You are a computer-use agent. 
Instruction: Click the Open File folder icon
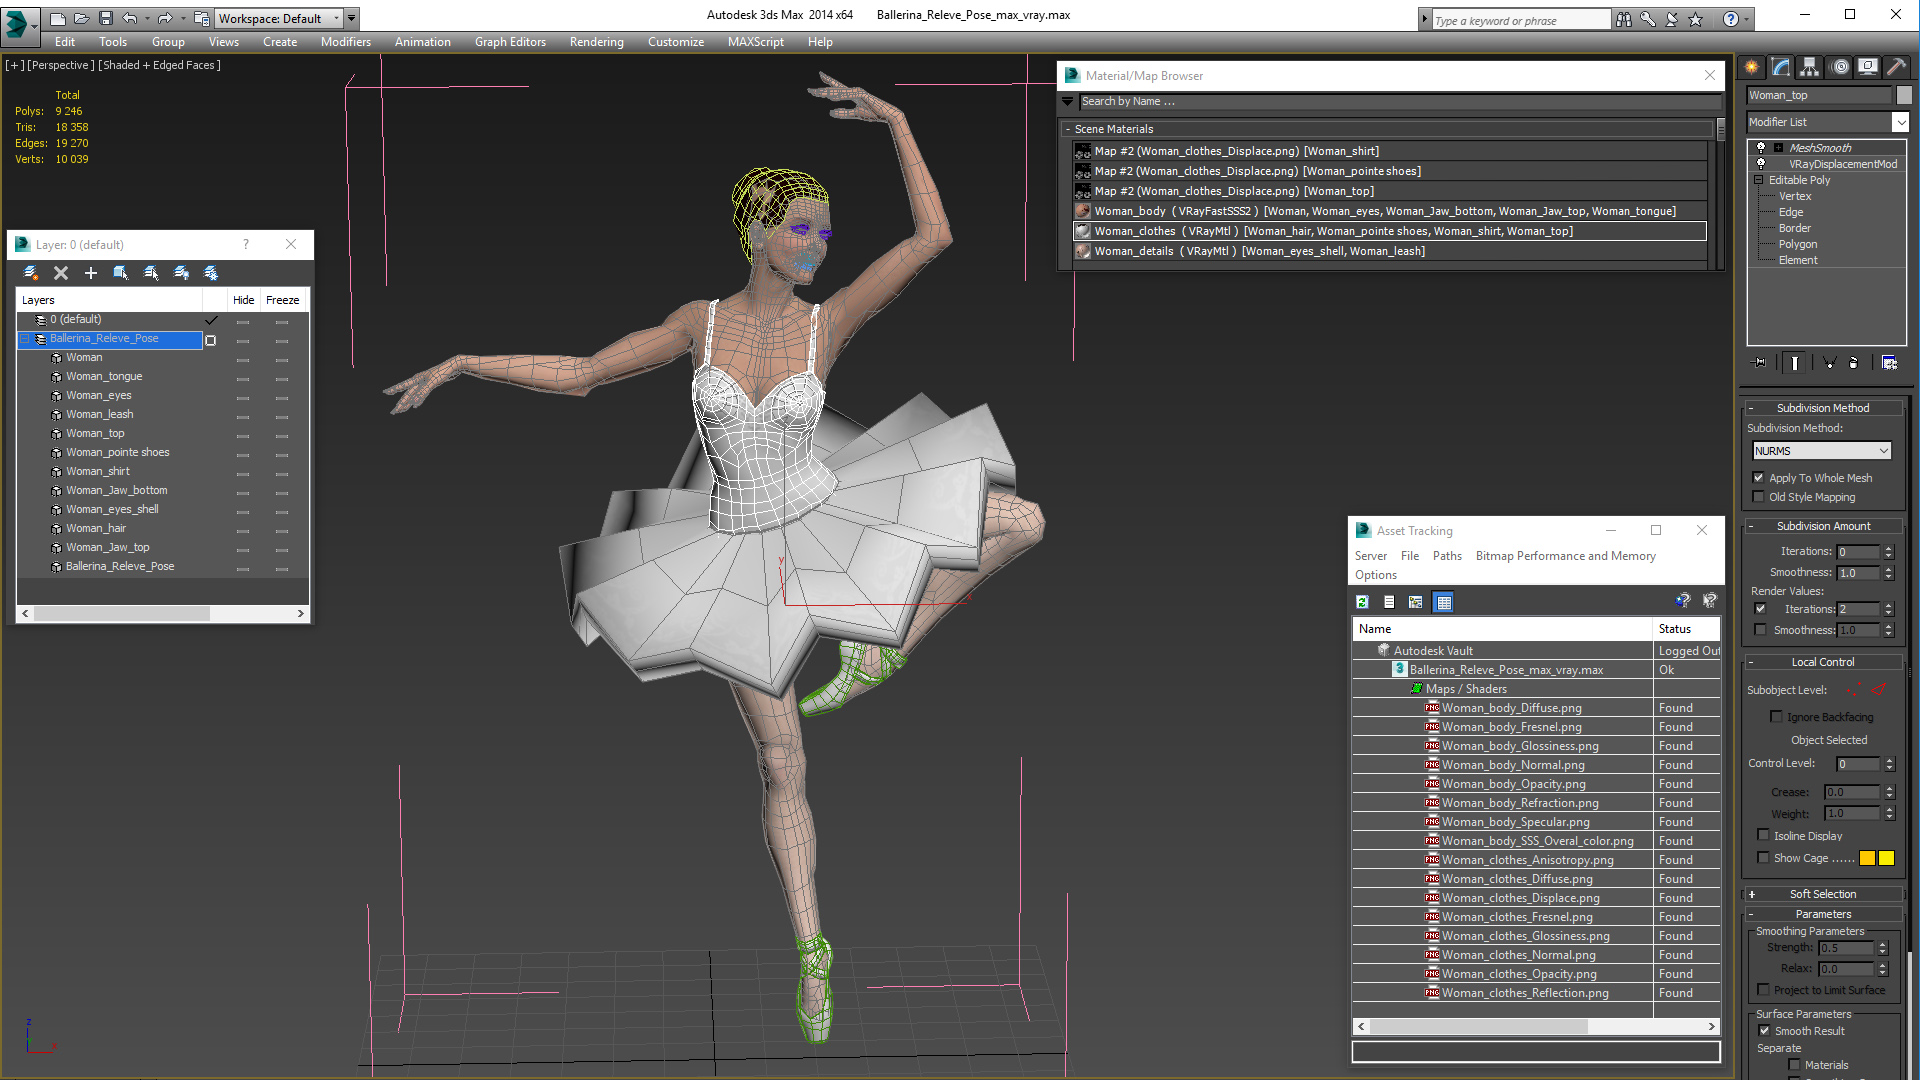point(81,18)
